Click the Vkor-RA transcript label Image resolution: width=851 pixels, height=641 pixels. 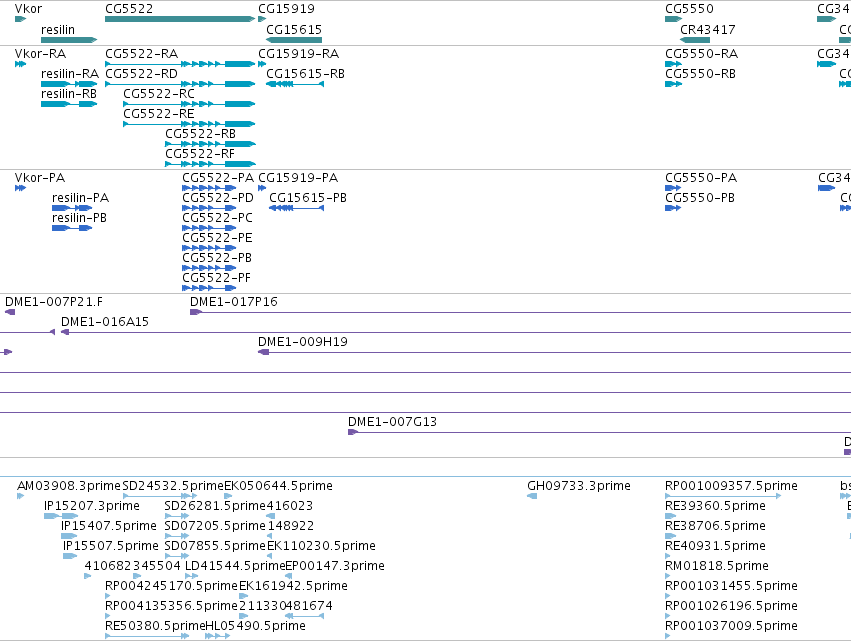tap(40, 54)
